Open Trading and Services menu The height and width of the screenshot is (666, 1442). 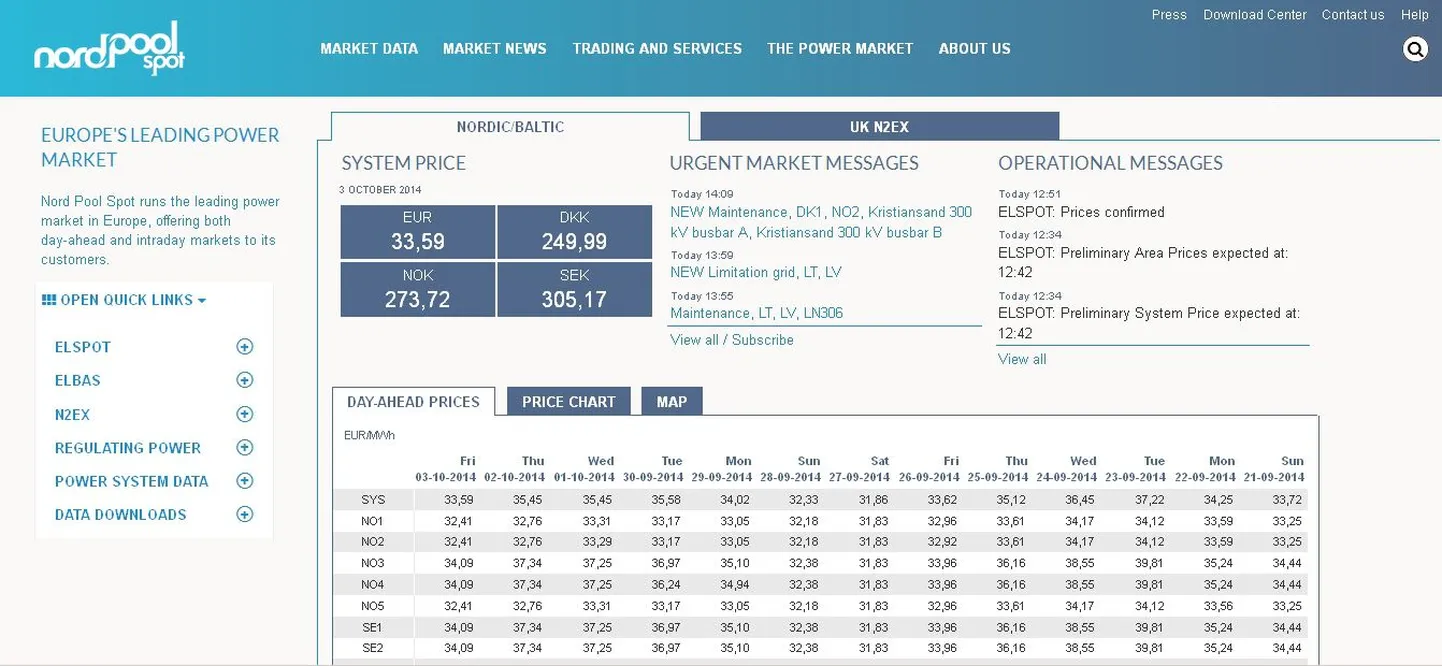click(x=657, y=48)
